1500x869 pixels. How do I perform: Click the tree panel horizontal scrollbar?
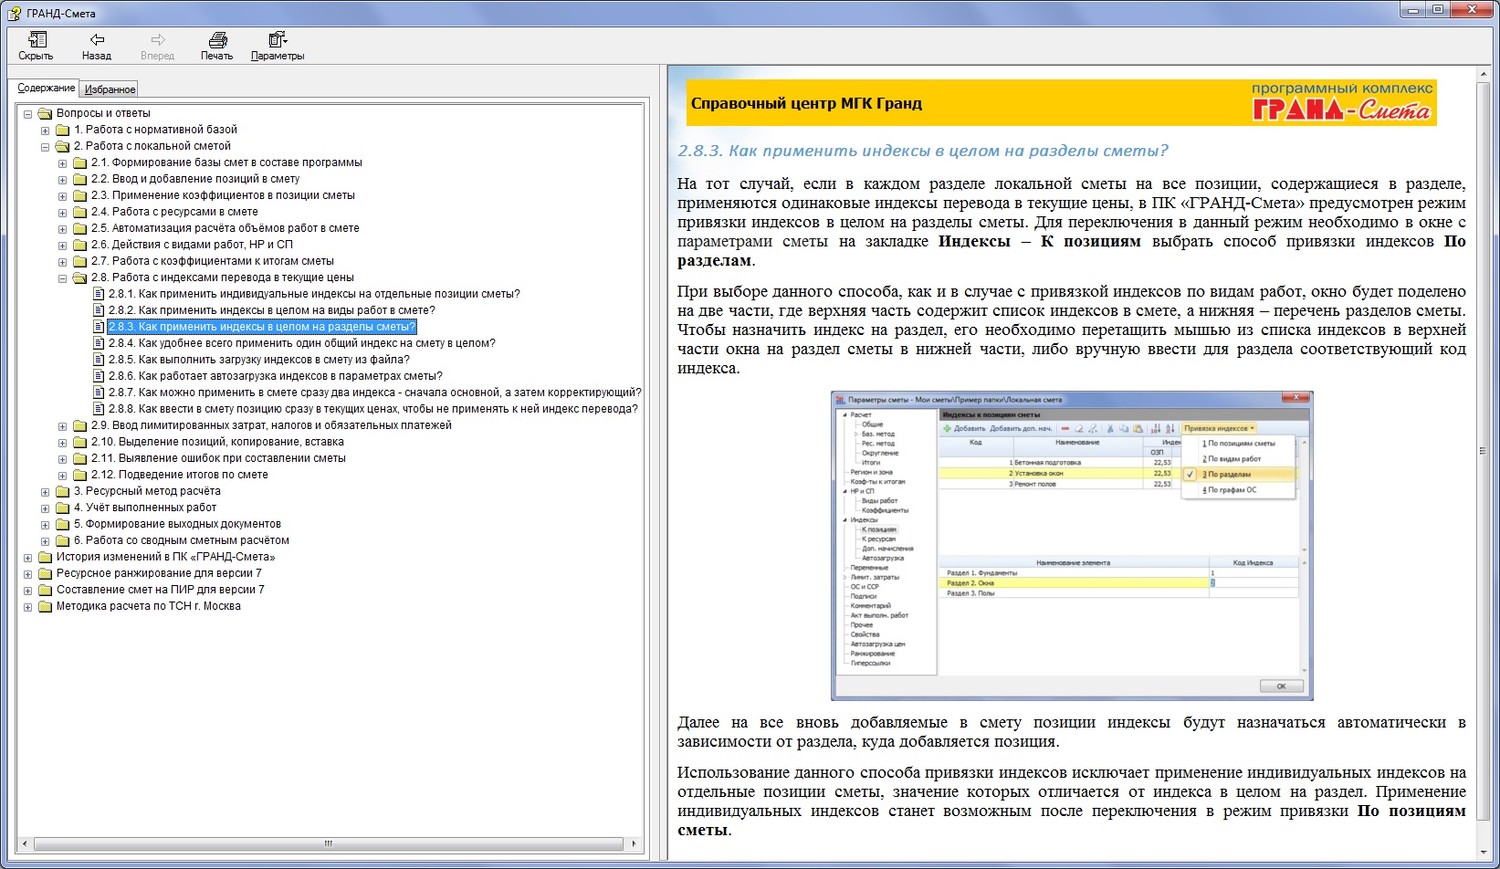(328, 844)
